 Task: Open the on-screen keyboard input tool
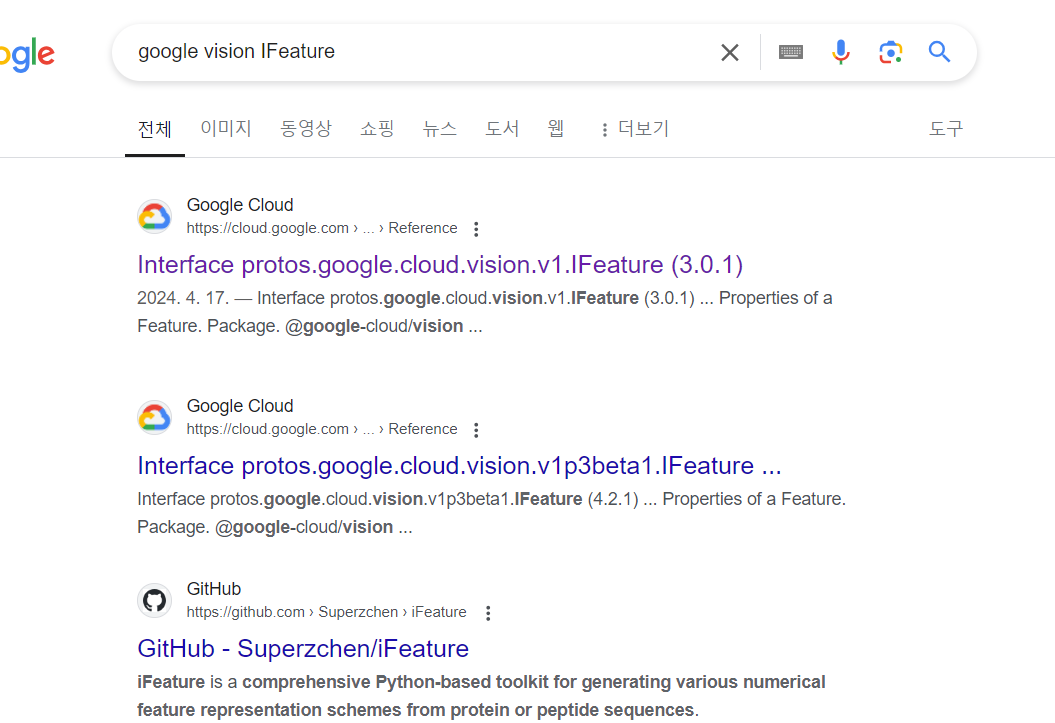[x=791, y=52]
